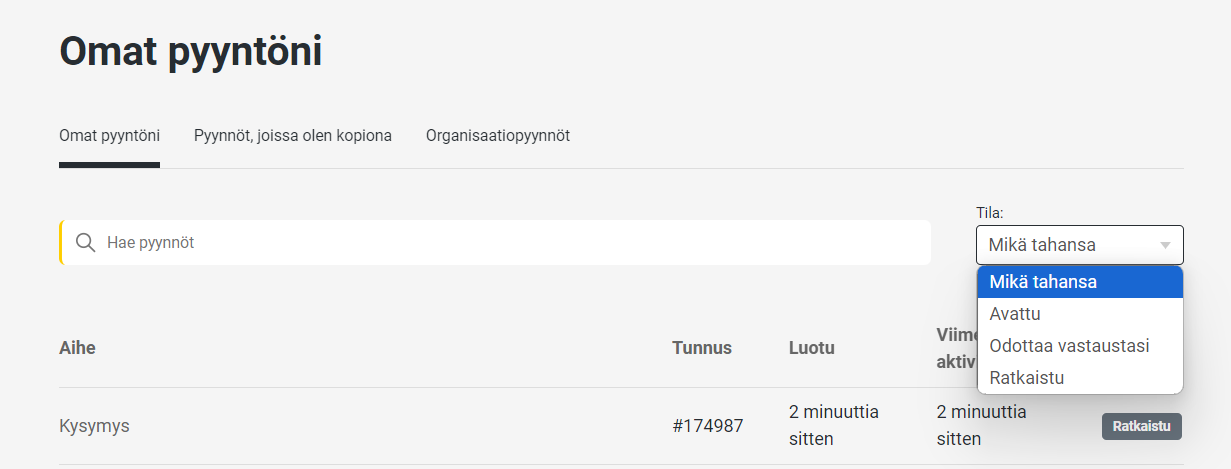Switch to the "Omat pyyntöni" tab
The width and height of the screenshot is (1231, 469).
(109, 136)
